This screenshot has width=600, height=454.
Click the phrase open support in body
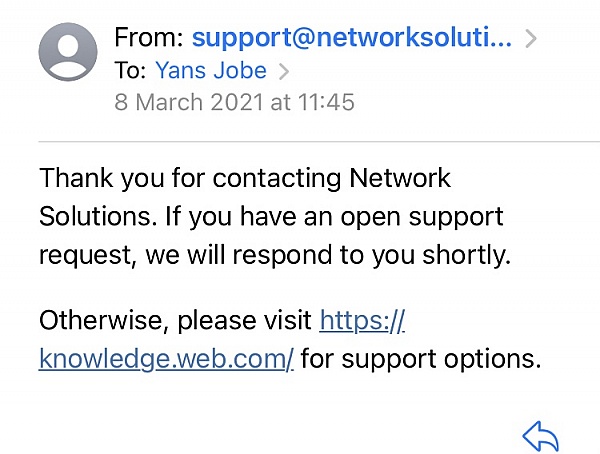[x=422, y=217]
